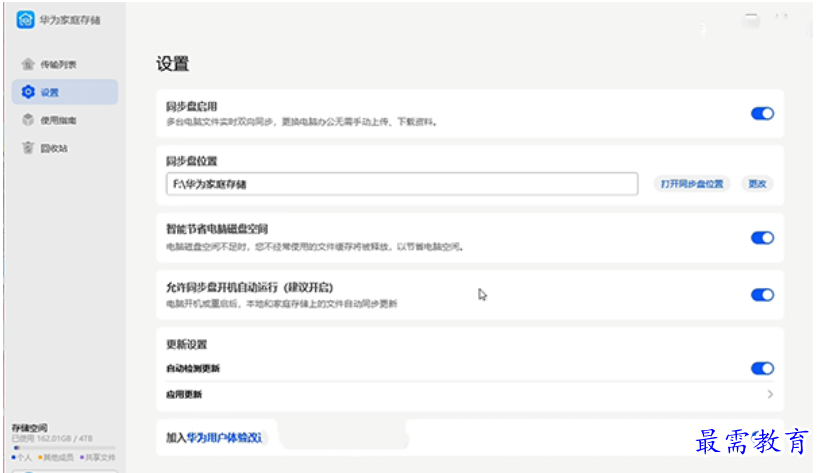
Task: Click the 设置 gear icon in sidebar
Action: click(28, 92)
